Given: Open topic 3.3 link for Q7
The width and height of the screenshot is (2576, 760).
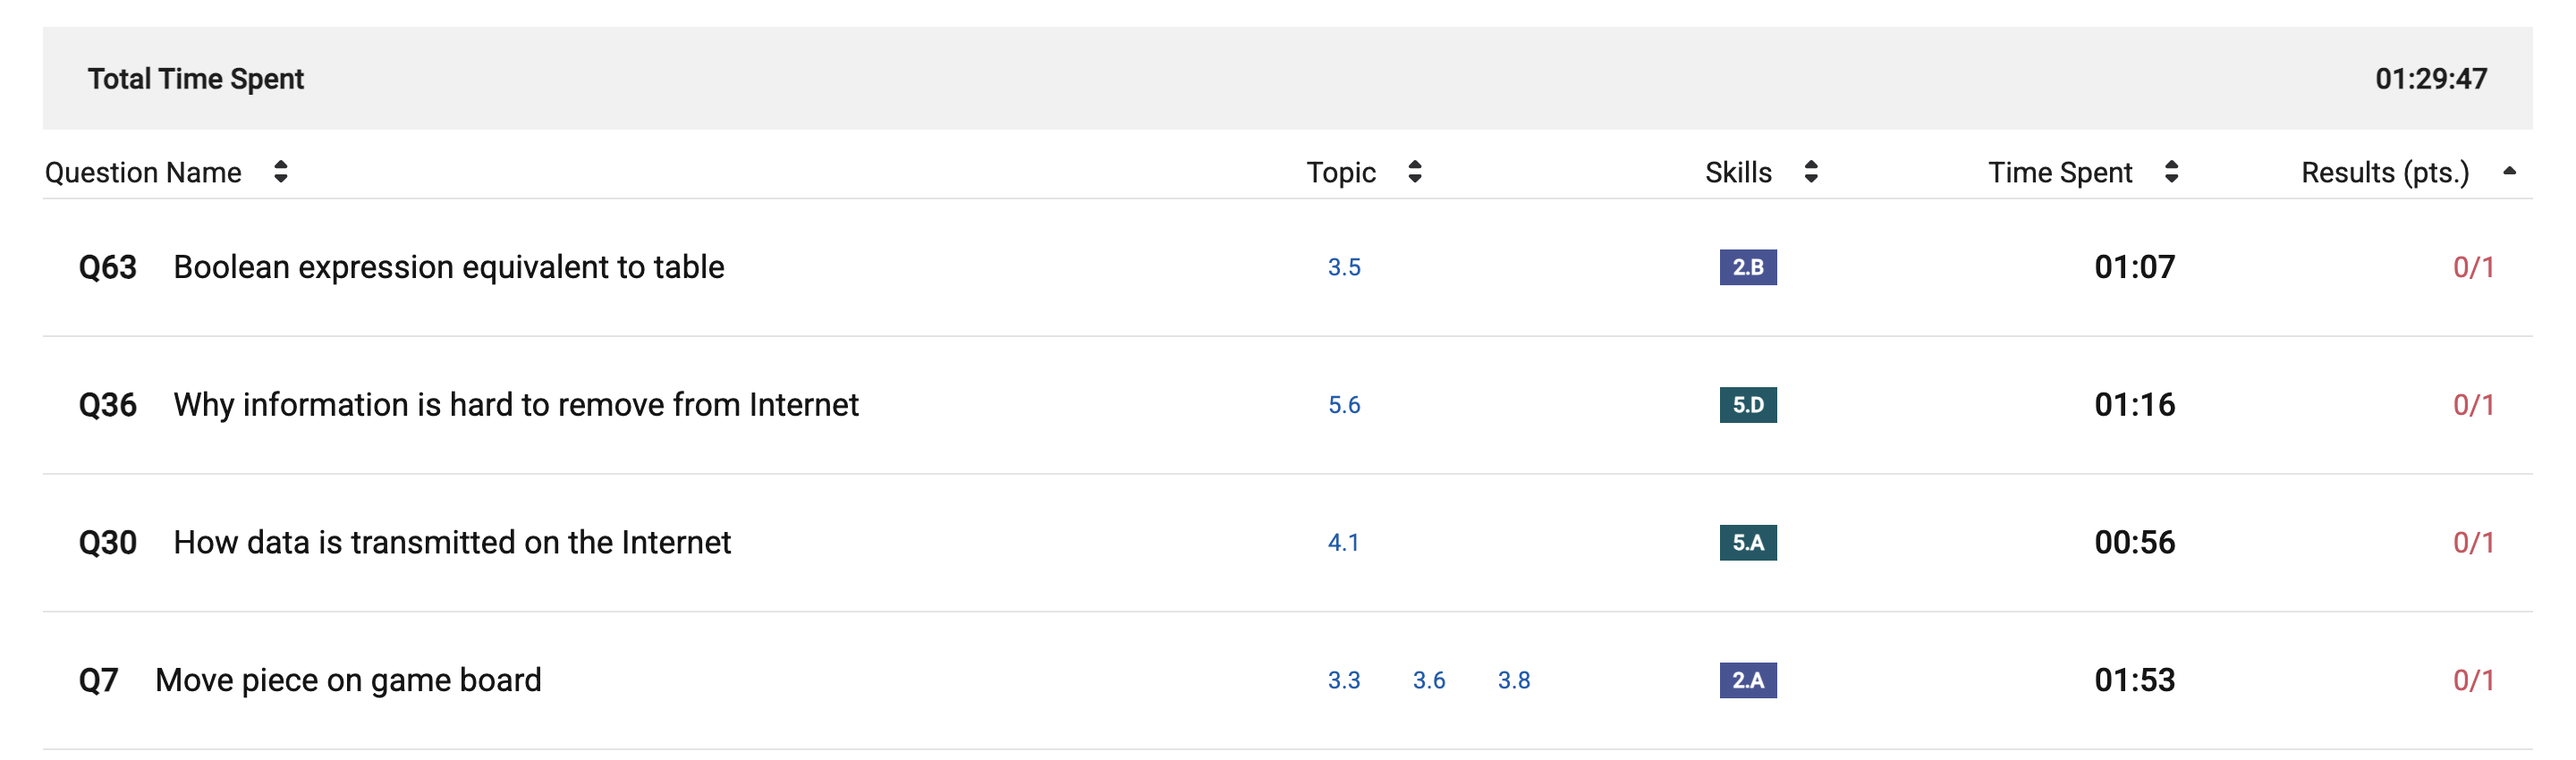Looking at the screenshot, I should 1344,680.
